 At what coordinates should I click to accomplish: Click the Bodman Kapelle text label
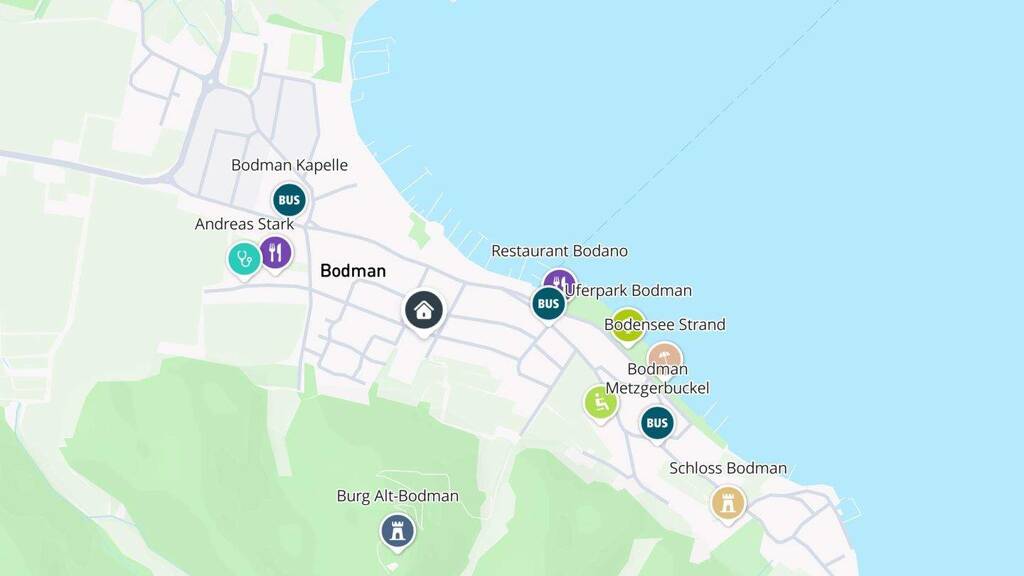[289, 165]
